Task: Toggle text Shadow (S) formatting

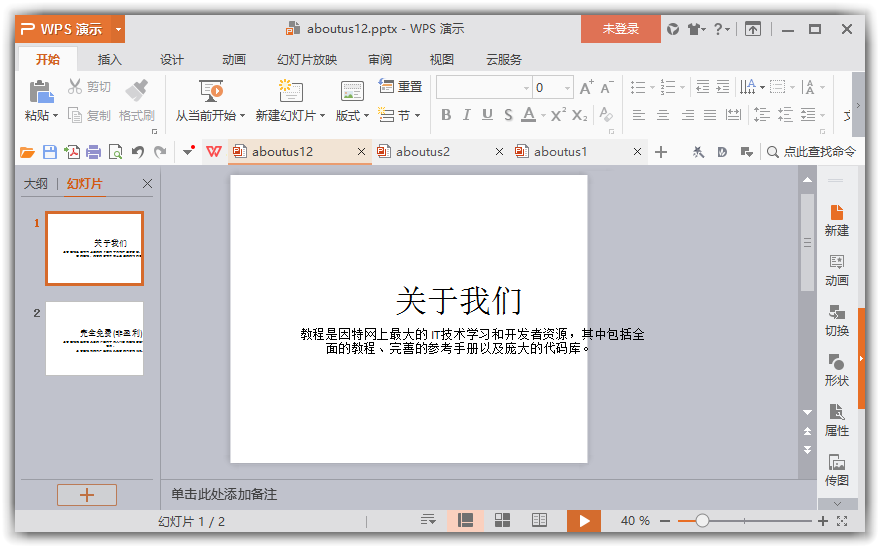Action: pyautogui.click(x=508, y=114)
